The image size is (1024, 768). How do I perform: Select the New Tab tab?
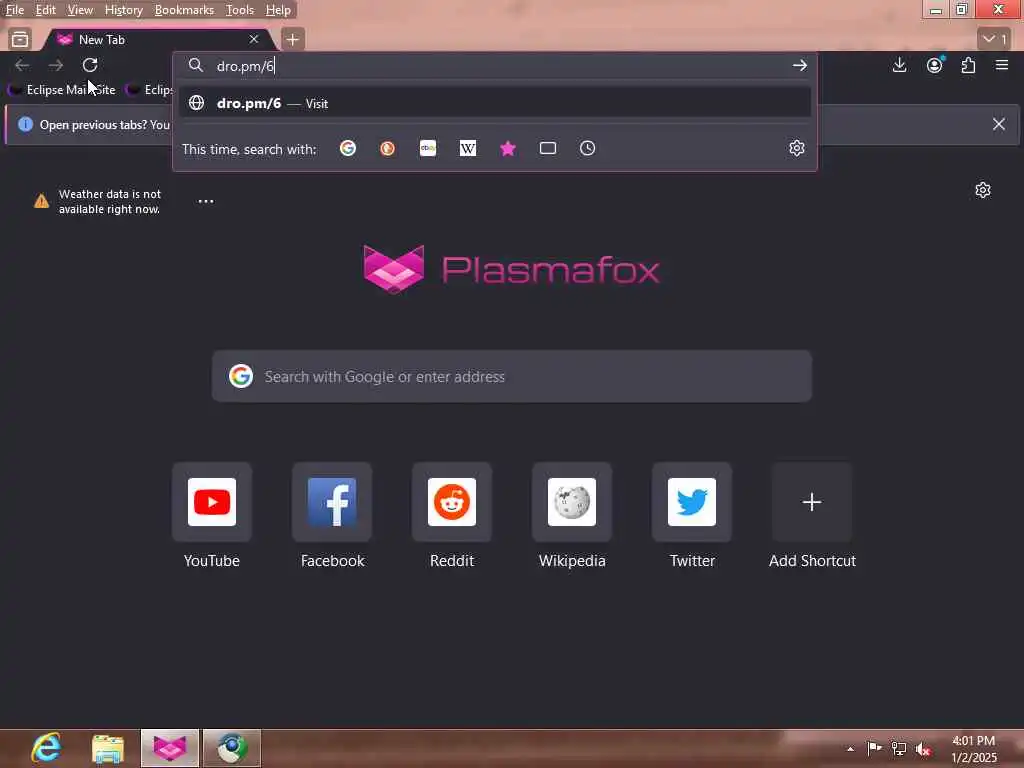(x=157, y=39)
